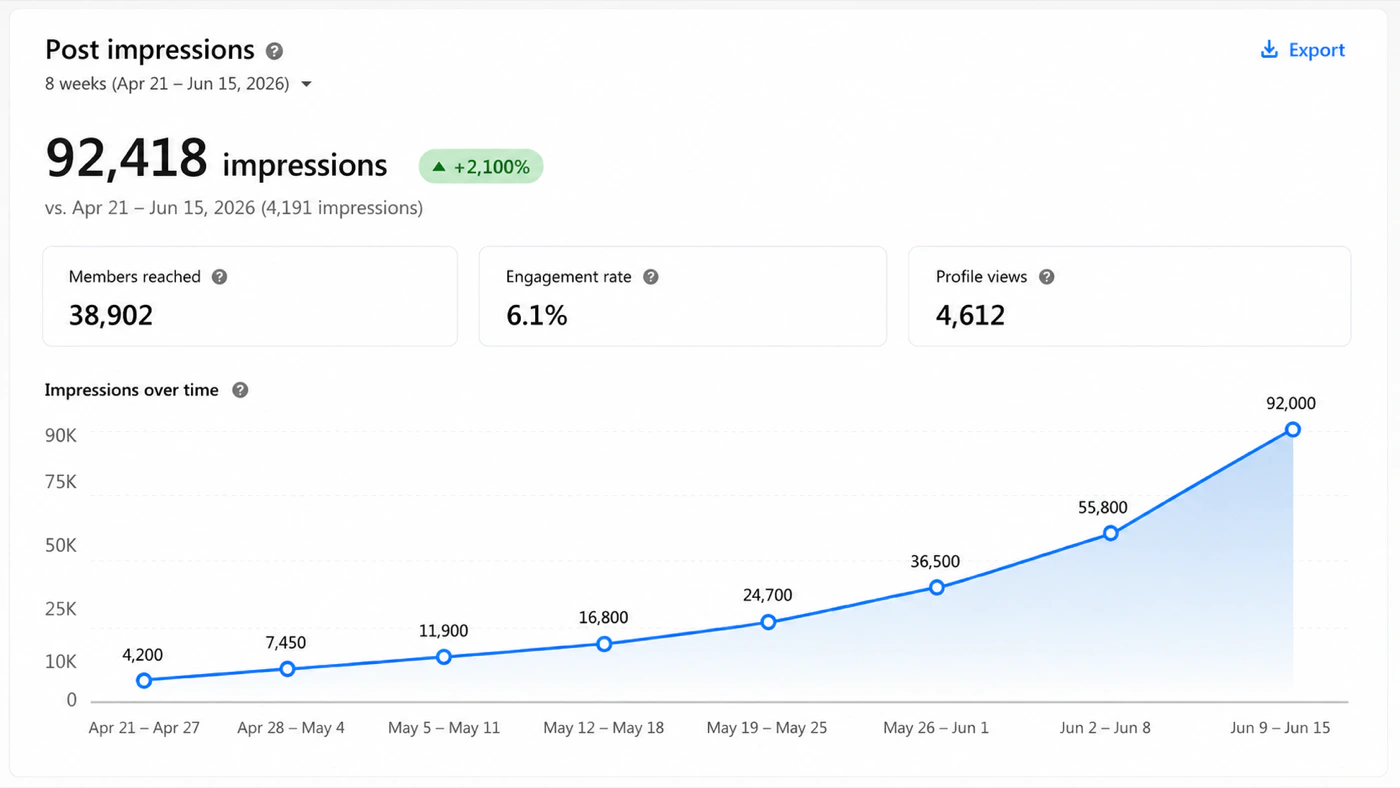Viewport: 1400px width, 788px height.
Task: Open the Engagement rate card
Action: point(683,296)
